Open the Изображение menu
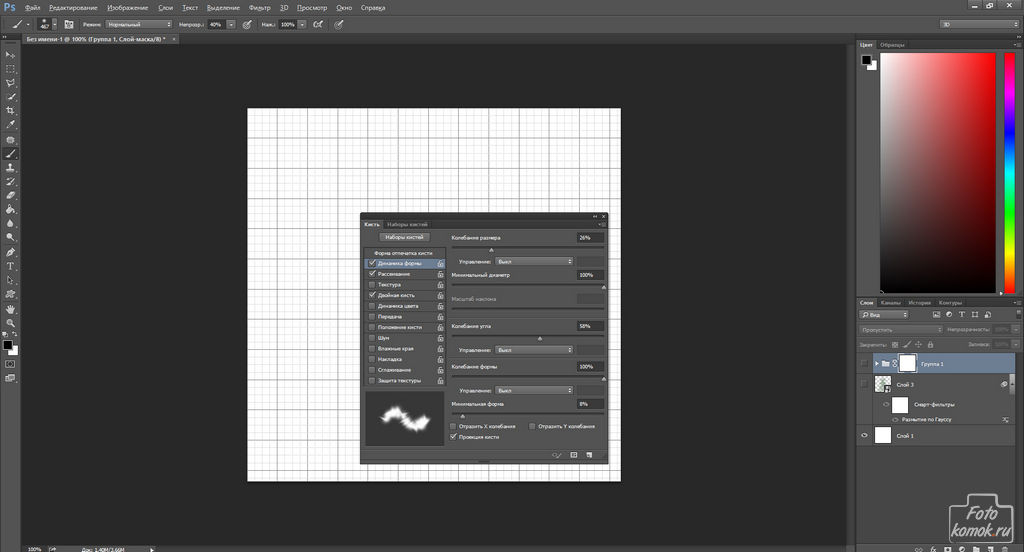This screenshot has height=552, width=1024. click(127, 8)
